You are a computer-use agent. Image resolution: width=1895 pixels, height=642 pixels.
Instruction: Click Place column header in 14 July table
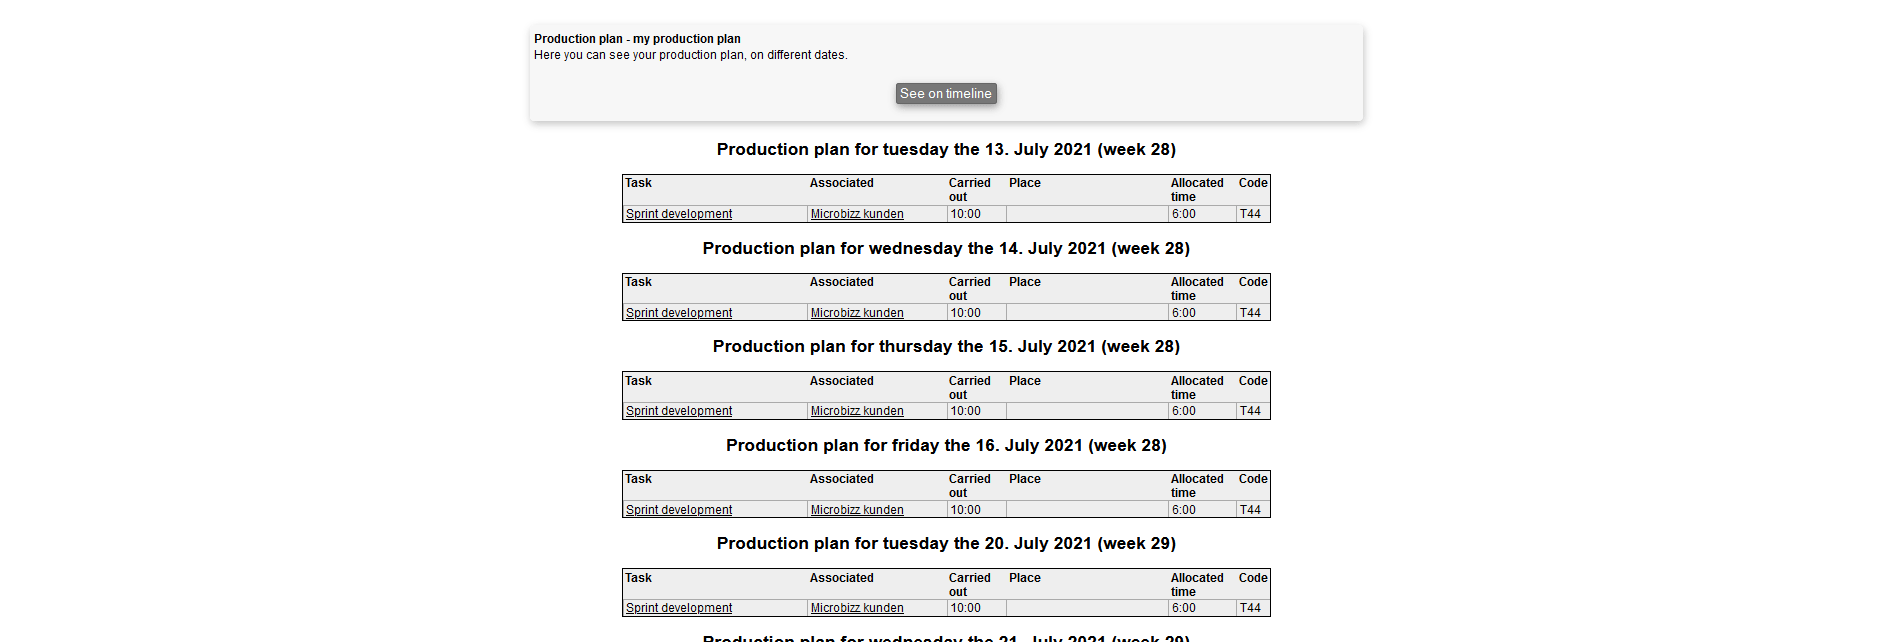click(1025, 282)
